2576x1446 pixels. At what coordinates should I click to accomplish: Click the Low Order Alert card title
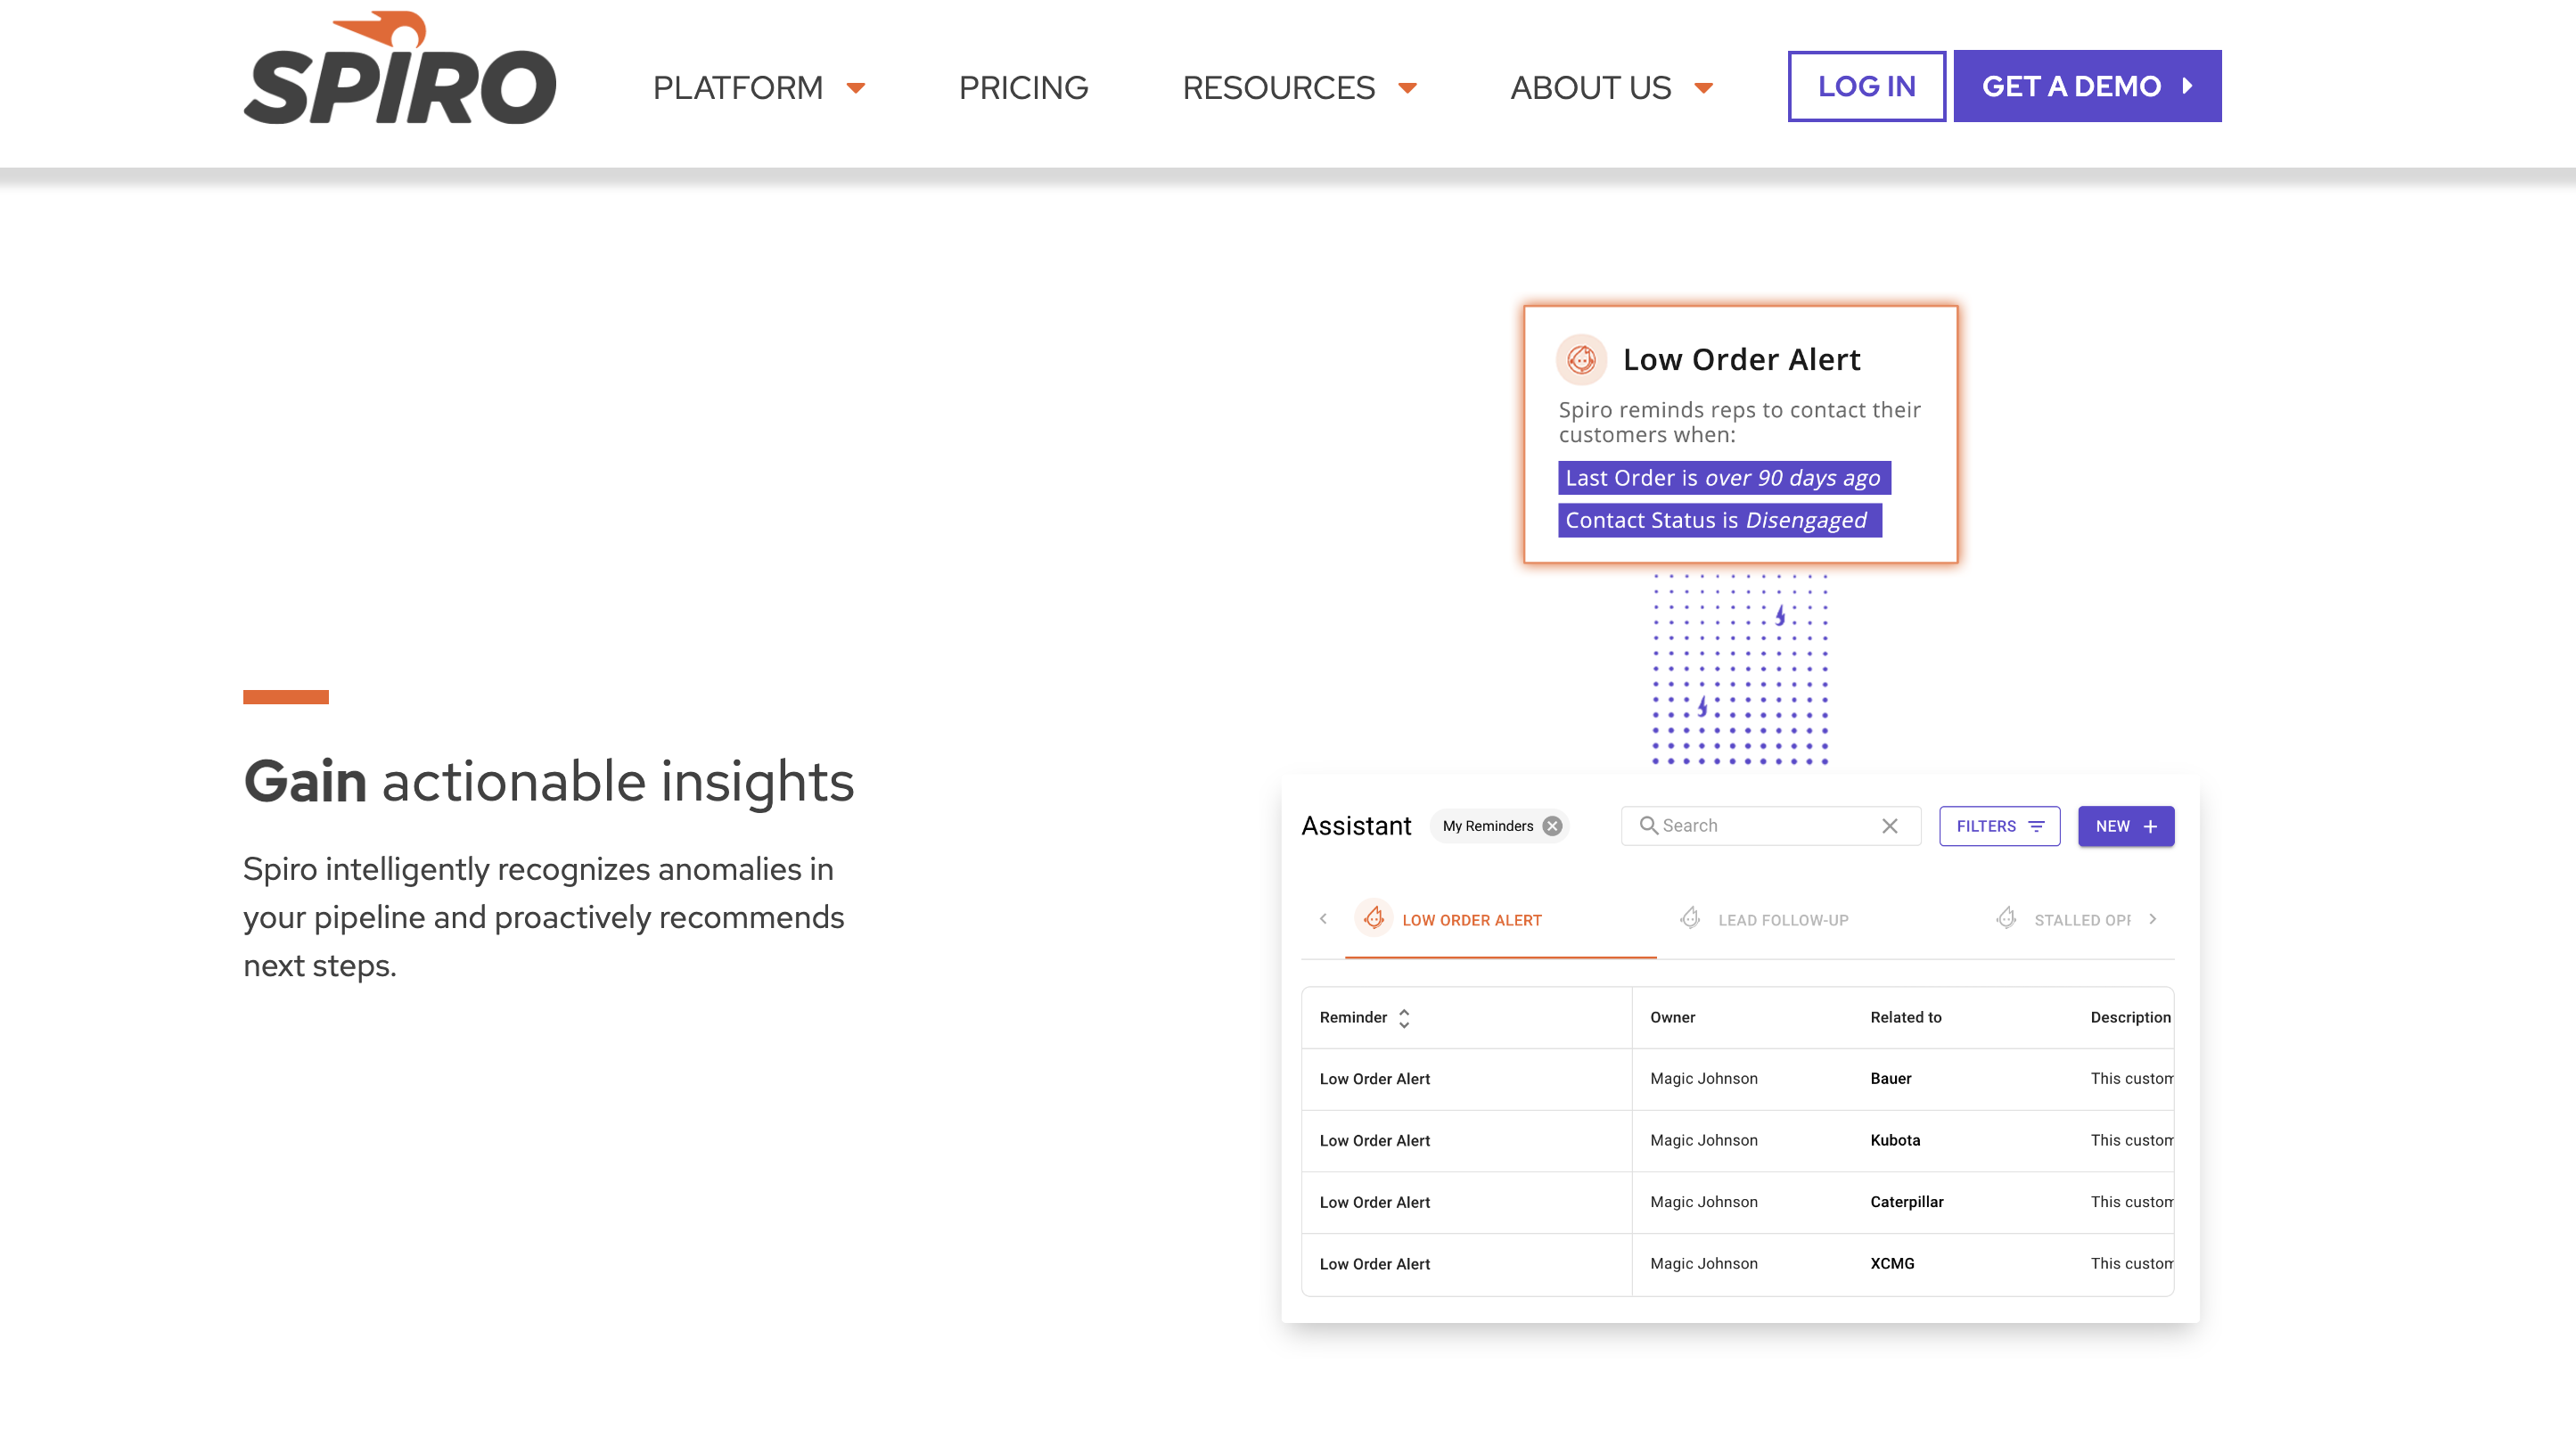click(x=1741, y=359)
